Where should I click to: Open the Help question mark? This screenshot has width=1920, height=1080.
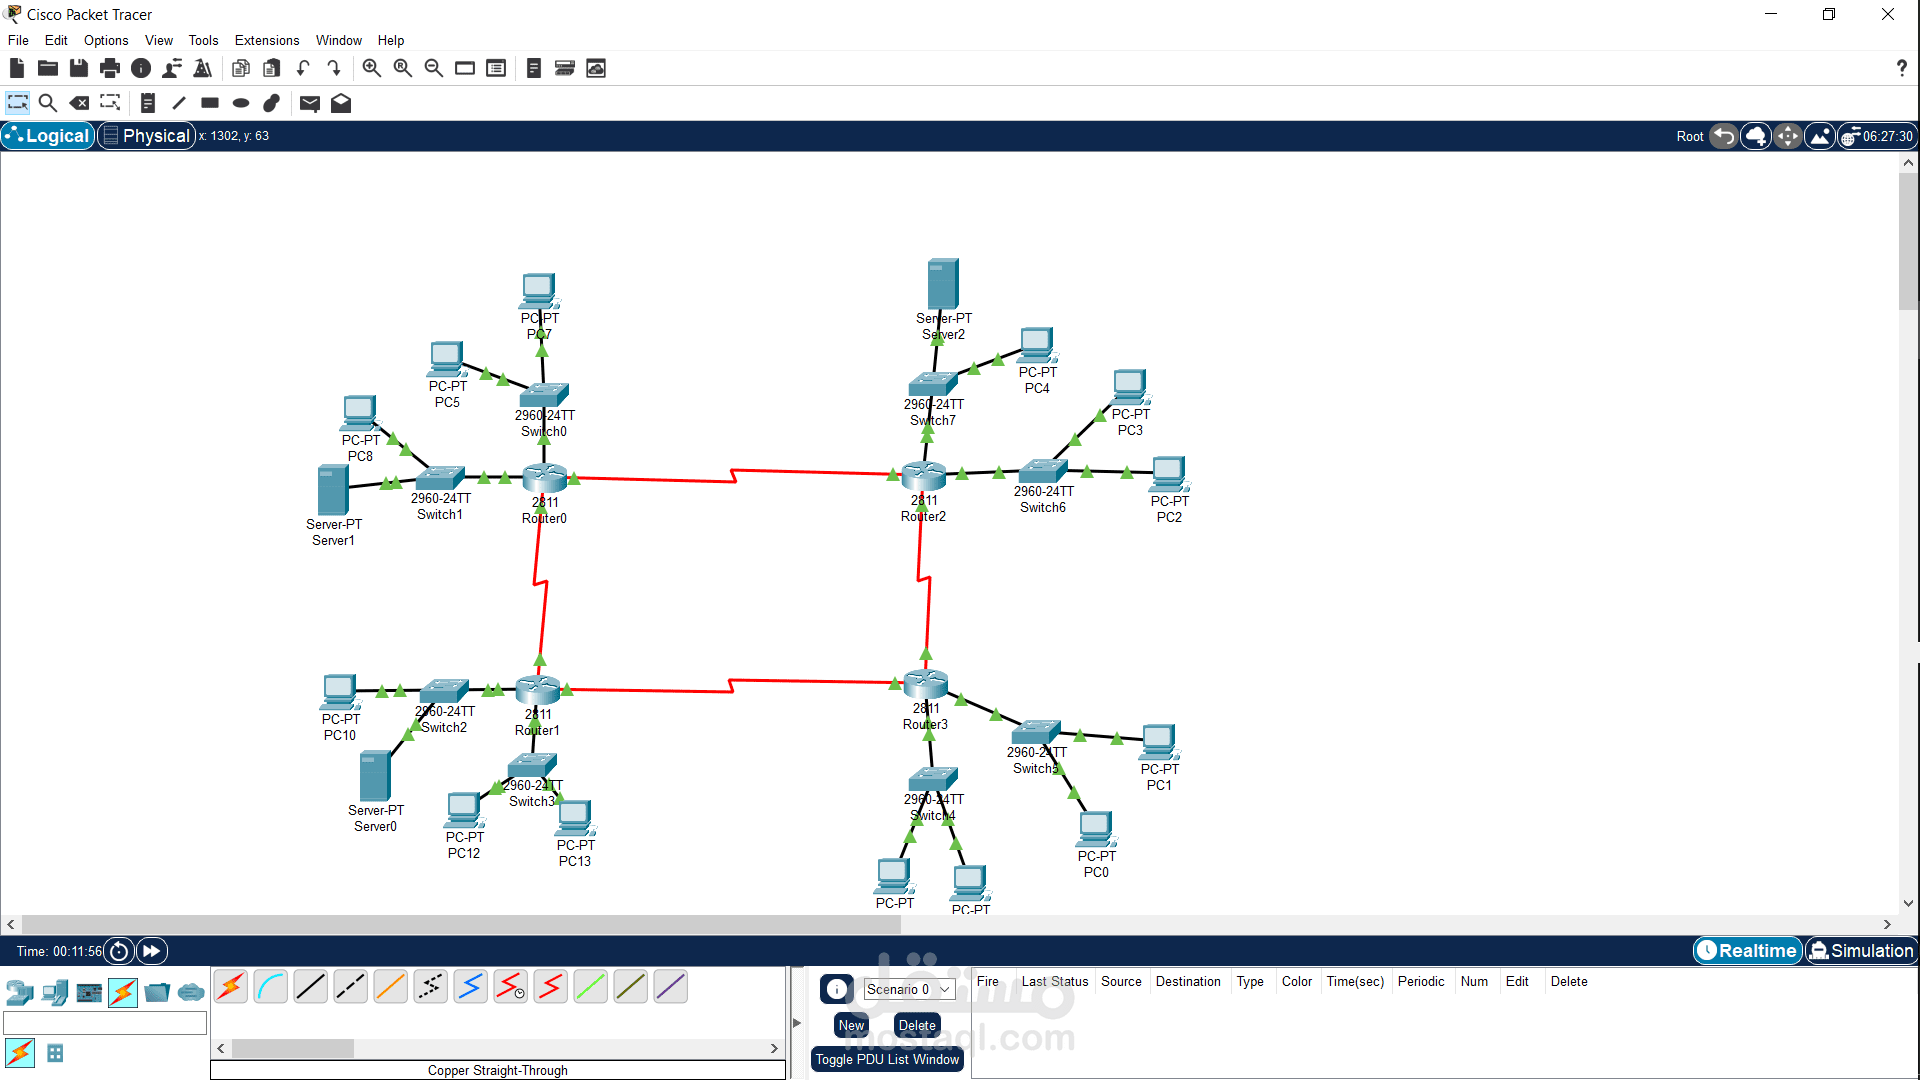point(1901,68)
